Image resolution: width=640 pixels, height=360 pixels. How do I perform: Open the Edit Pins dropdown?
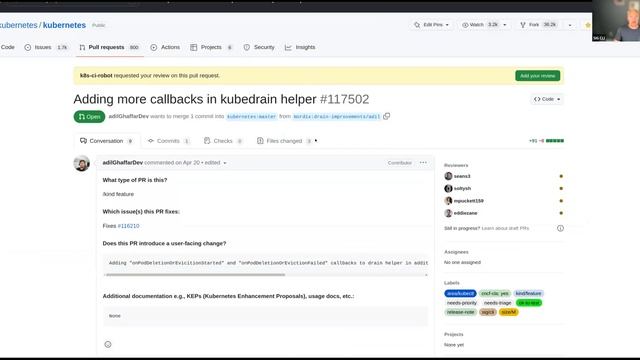[431, 25]
